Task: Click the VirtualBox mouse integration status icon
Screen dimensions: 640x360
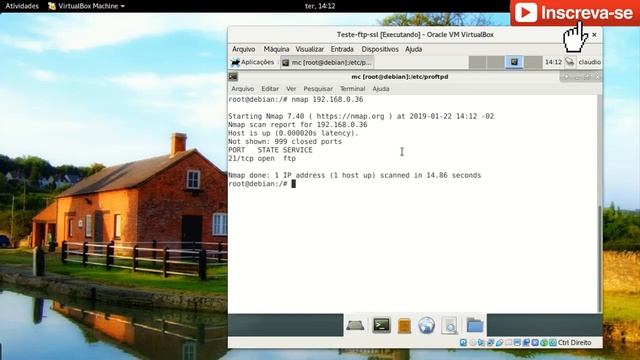Action: 544,342
